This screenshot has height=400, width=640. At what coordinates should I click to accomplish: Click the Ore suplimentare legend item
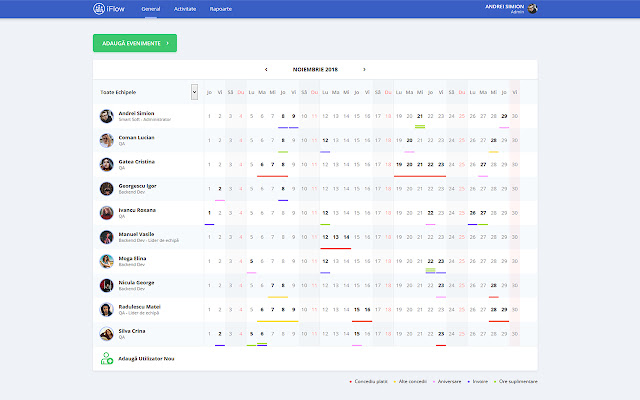click(518, 382)
